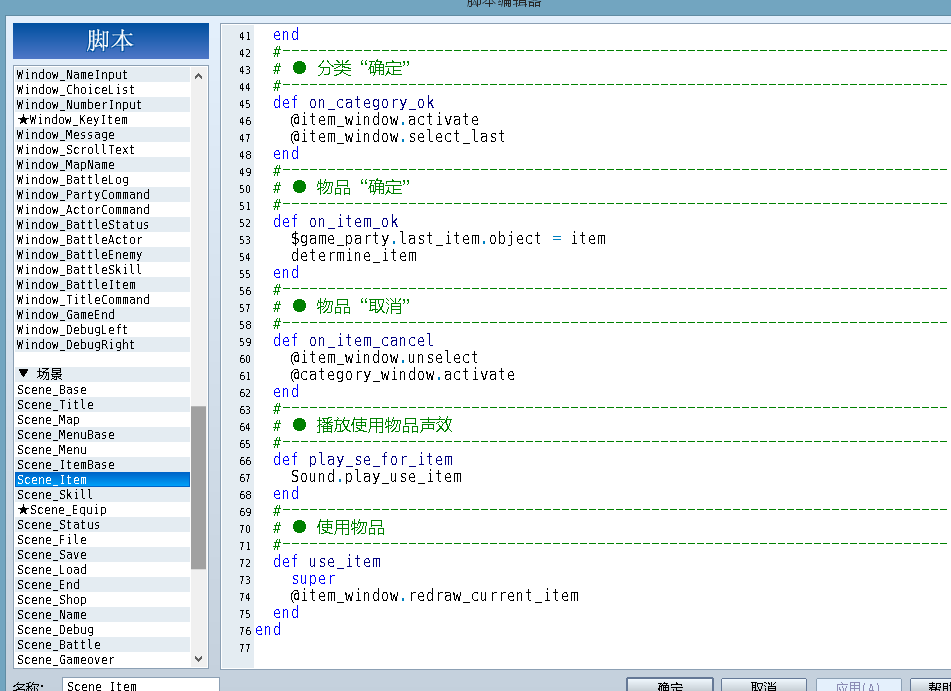Open the Scene_Menu script

click(102, 450)
